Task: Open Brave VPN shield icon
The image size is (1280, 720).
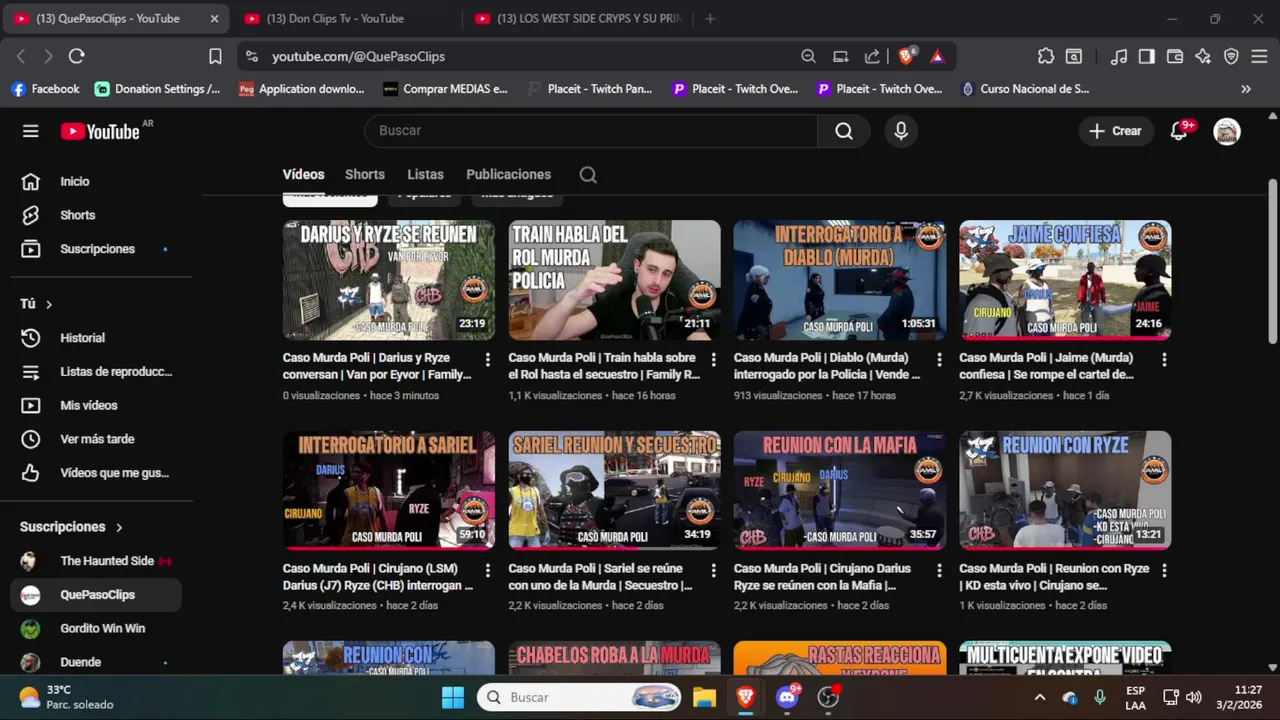Action: (1231, 57)
